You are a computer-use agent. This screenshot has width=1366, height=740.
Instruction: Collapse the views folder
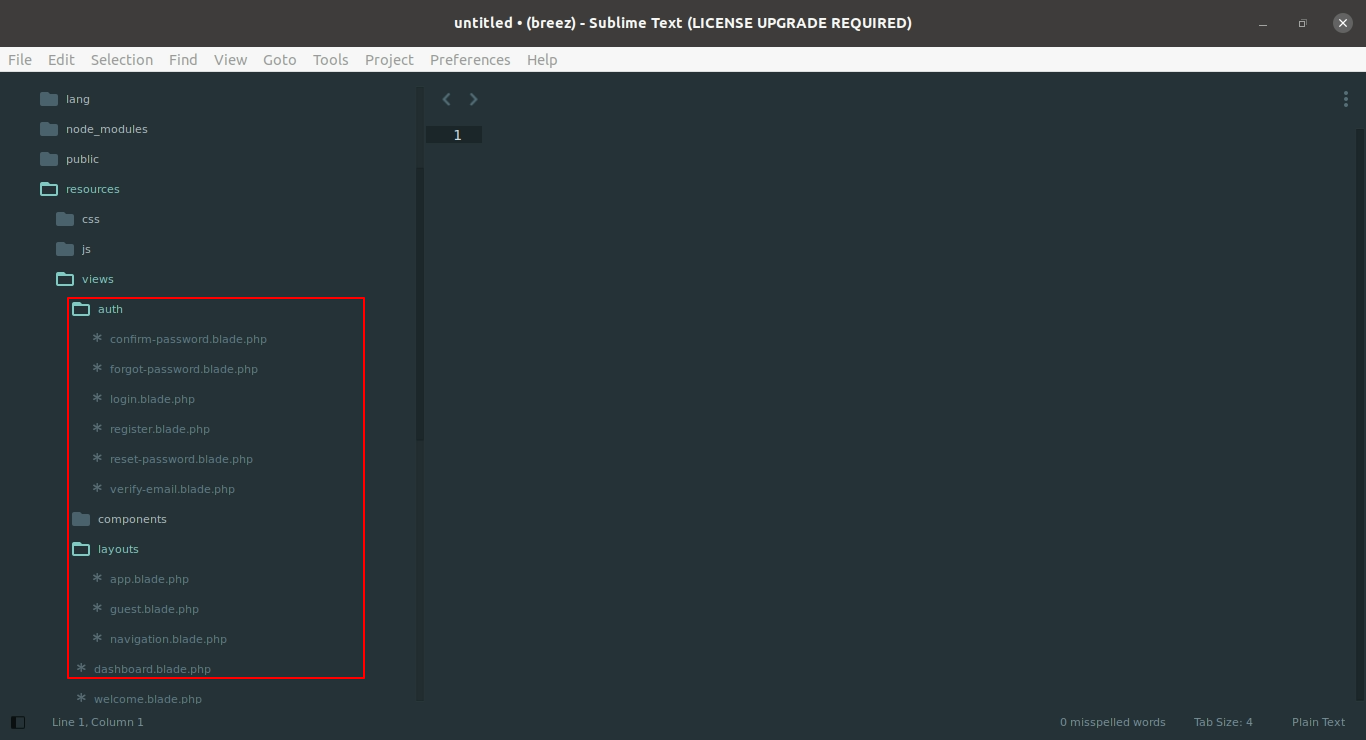(x=65, y=279)
